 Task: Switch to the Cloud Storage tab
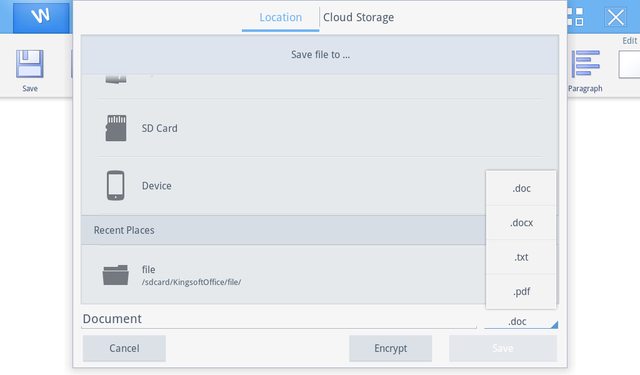pos(358,18)
